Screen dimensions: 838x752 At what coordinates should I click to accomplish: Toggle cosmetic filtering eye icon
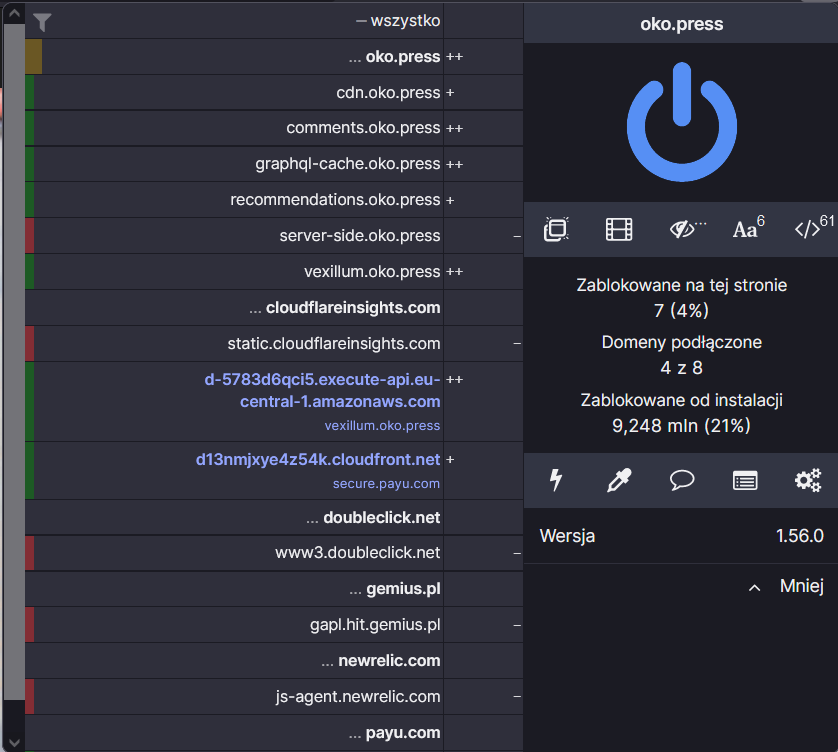coord(687,229)
